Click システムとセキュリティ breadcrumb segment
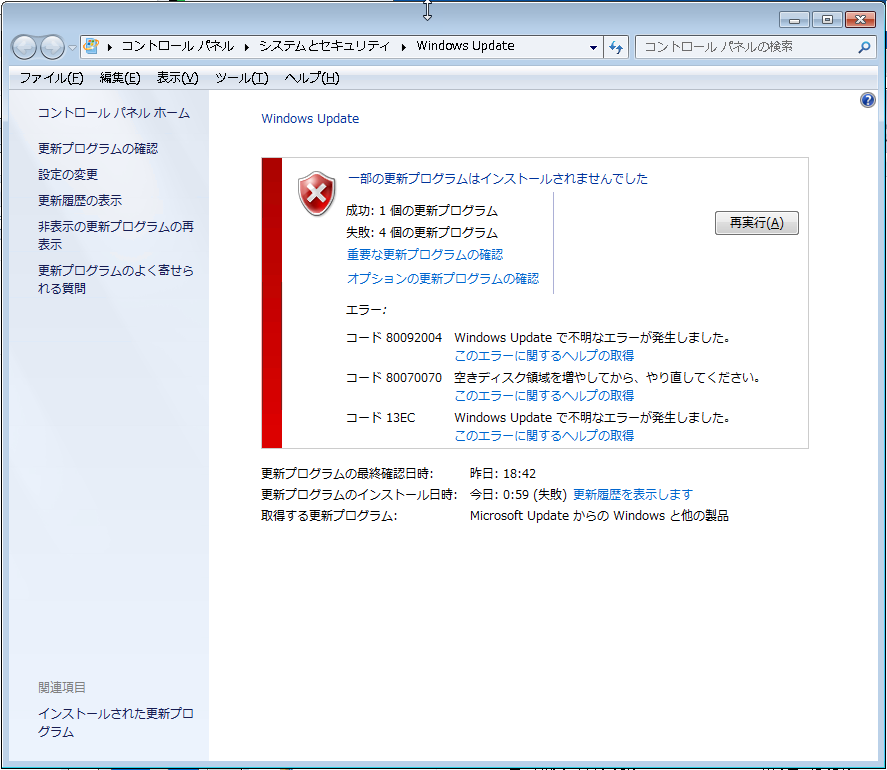This screenshot has height=770, width=887. 324,46
